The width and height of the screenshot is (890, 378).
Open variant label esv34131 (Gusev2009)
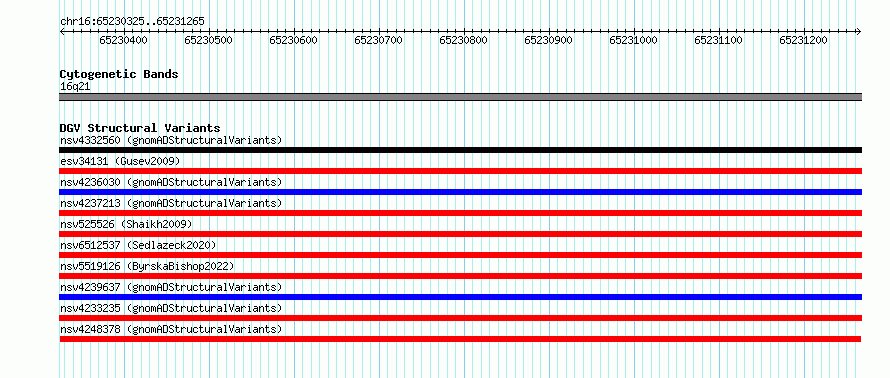pos(120,161)
